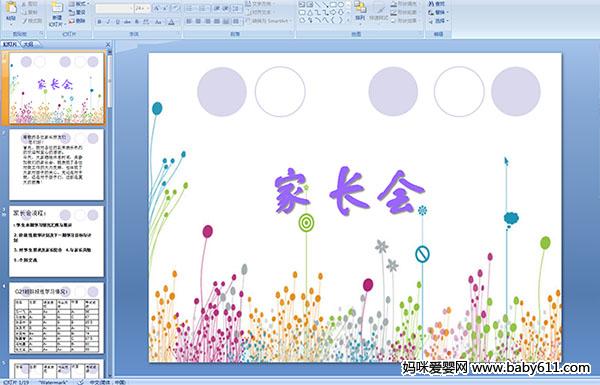Toggle Italic formatting button
Viewport: 600px width, 385px height.
108,22
